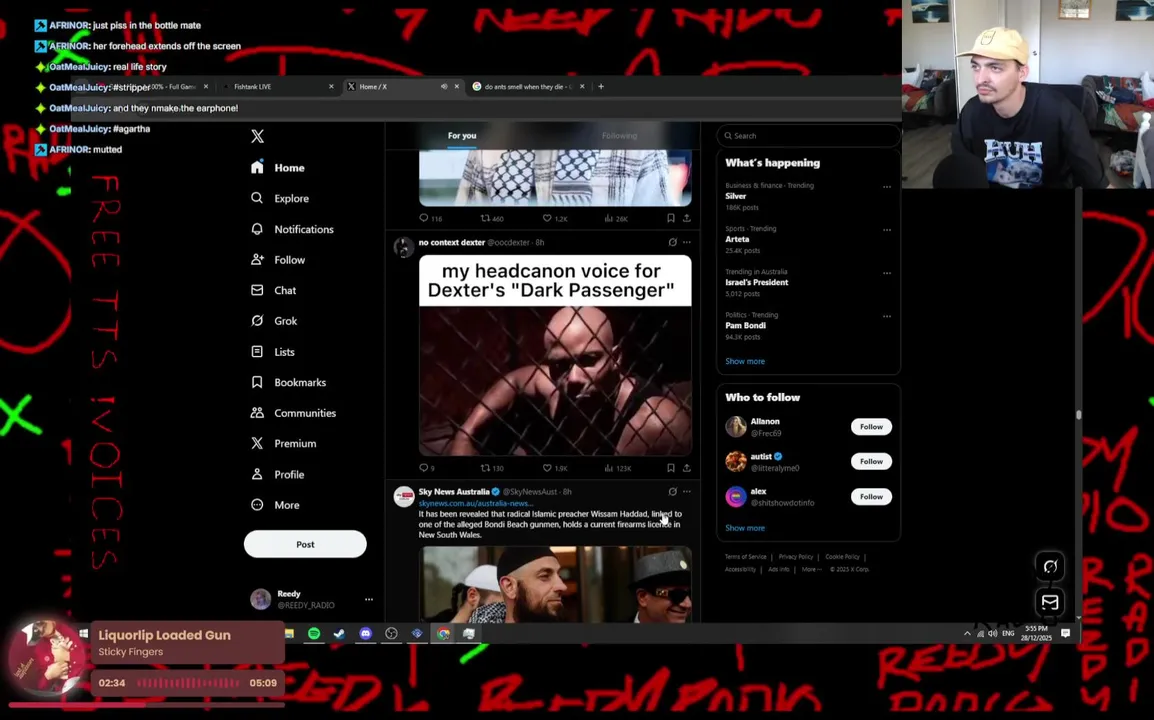Expand the More menu in the sidebar
This screenshot has width=1154, height=720.
275,506
